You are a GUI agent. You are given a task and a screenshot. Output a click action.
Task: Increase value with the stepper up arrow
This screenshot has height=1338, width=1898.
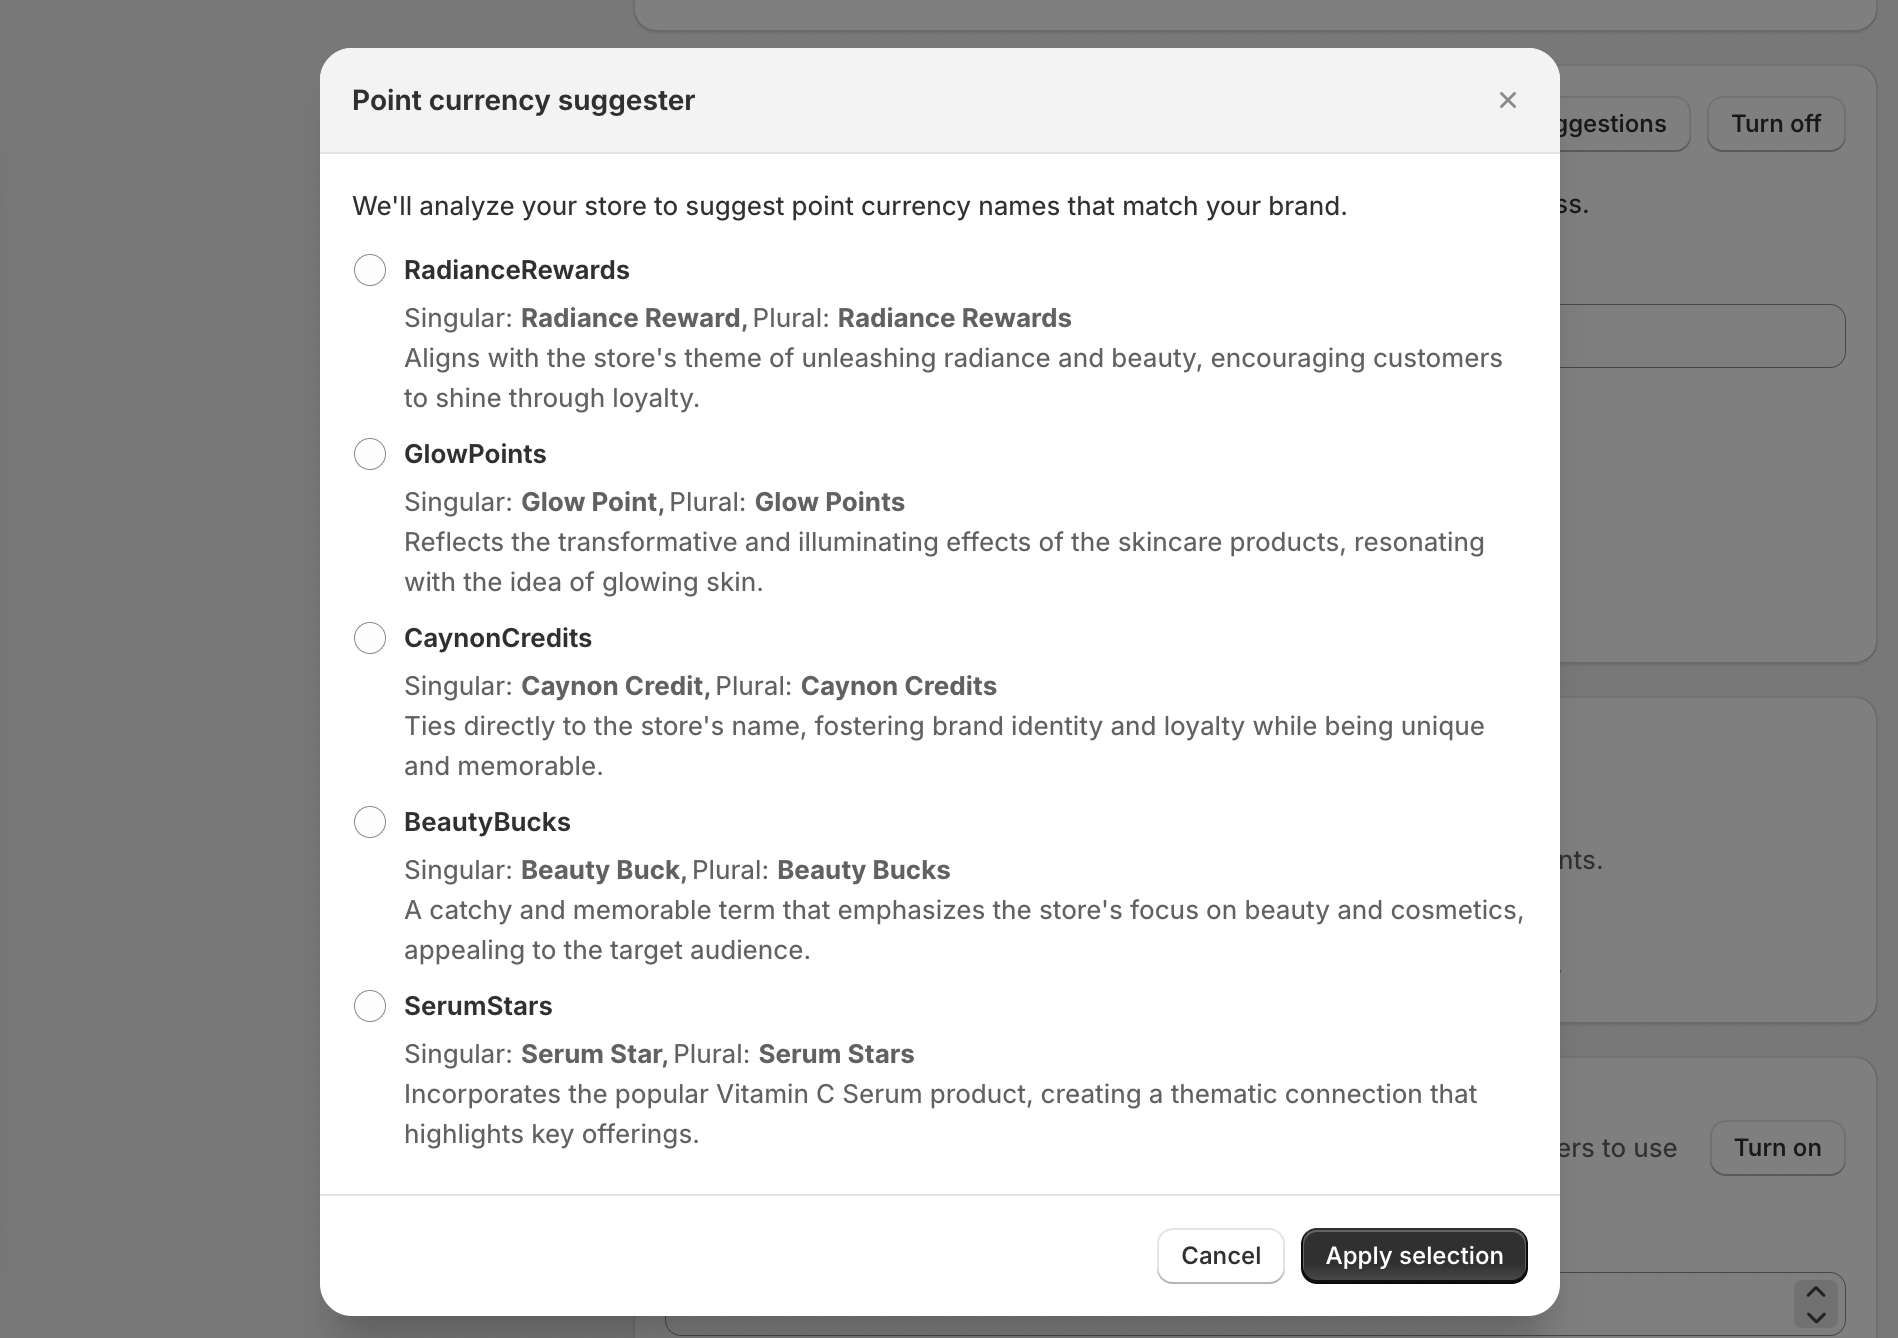point(1816,1293)
